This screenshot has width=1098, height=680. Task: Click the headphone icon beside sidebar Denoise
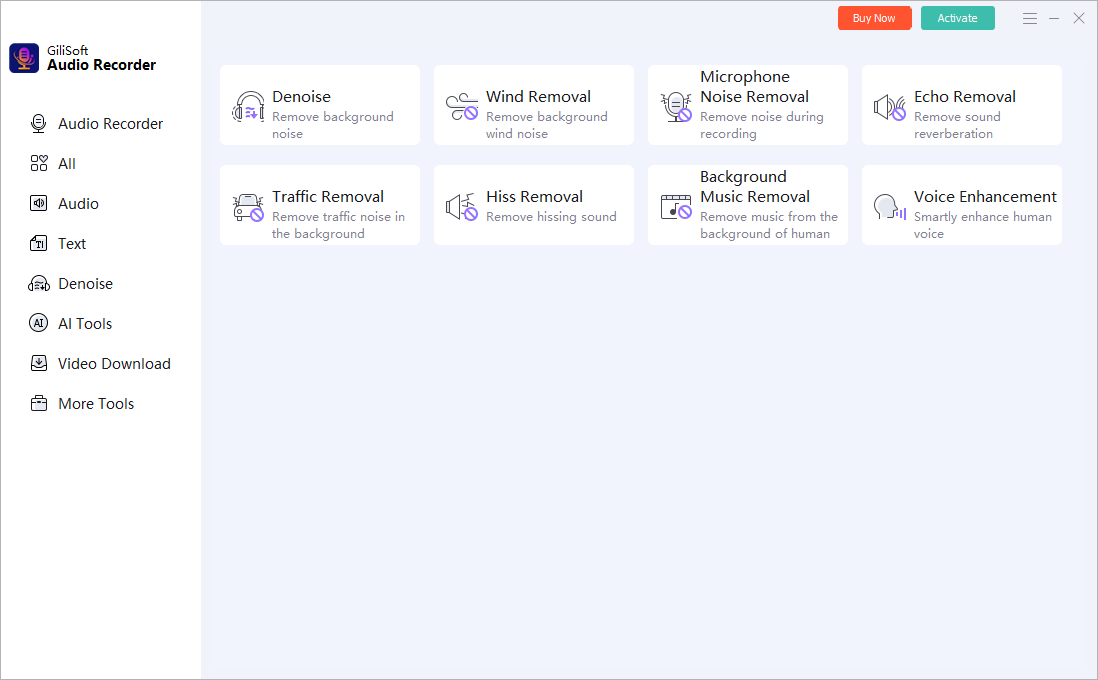[x=39, y=284]
